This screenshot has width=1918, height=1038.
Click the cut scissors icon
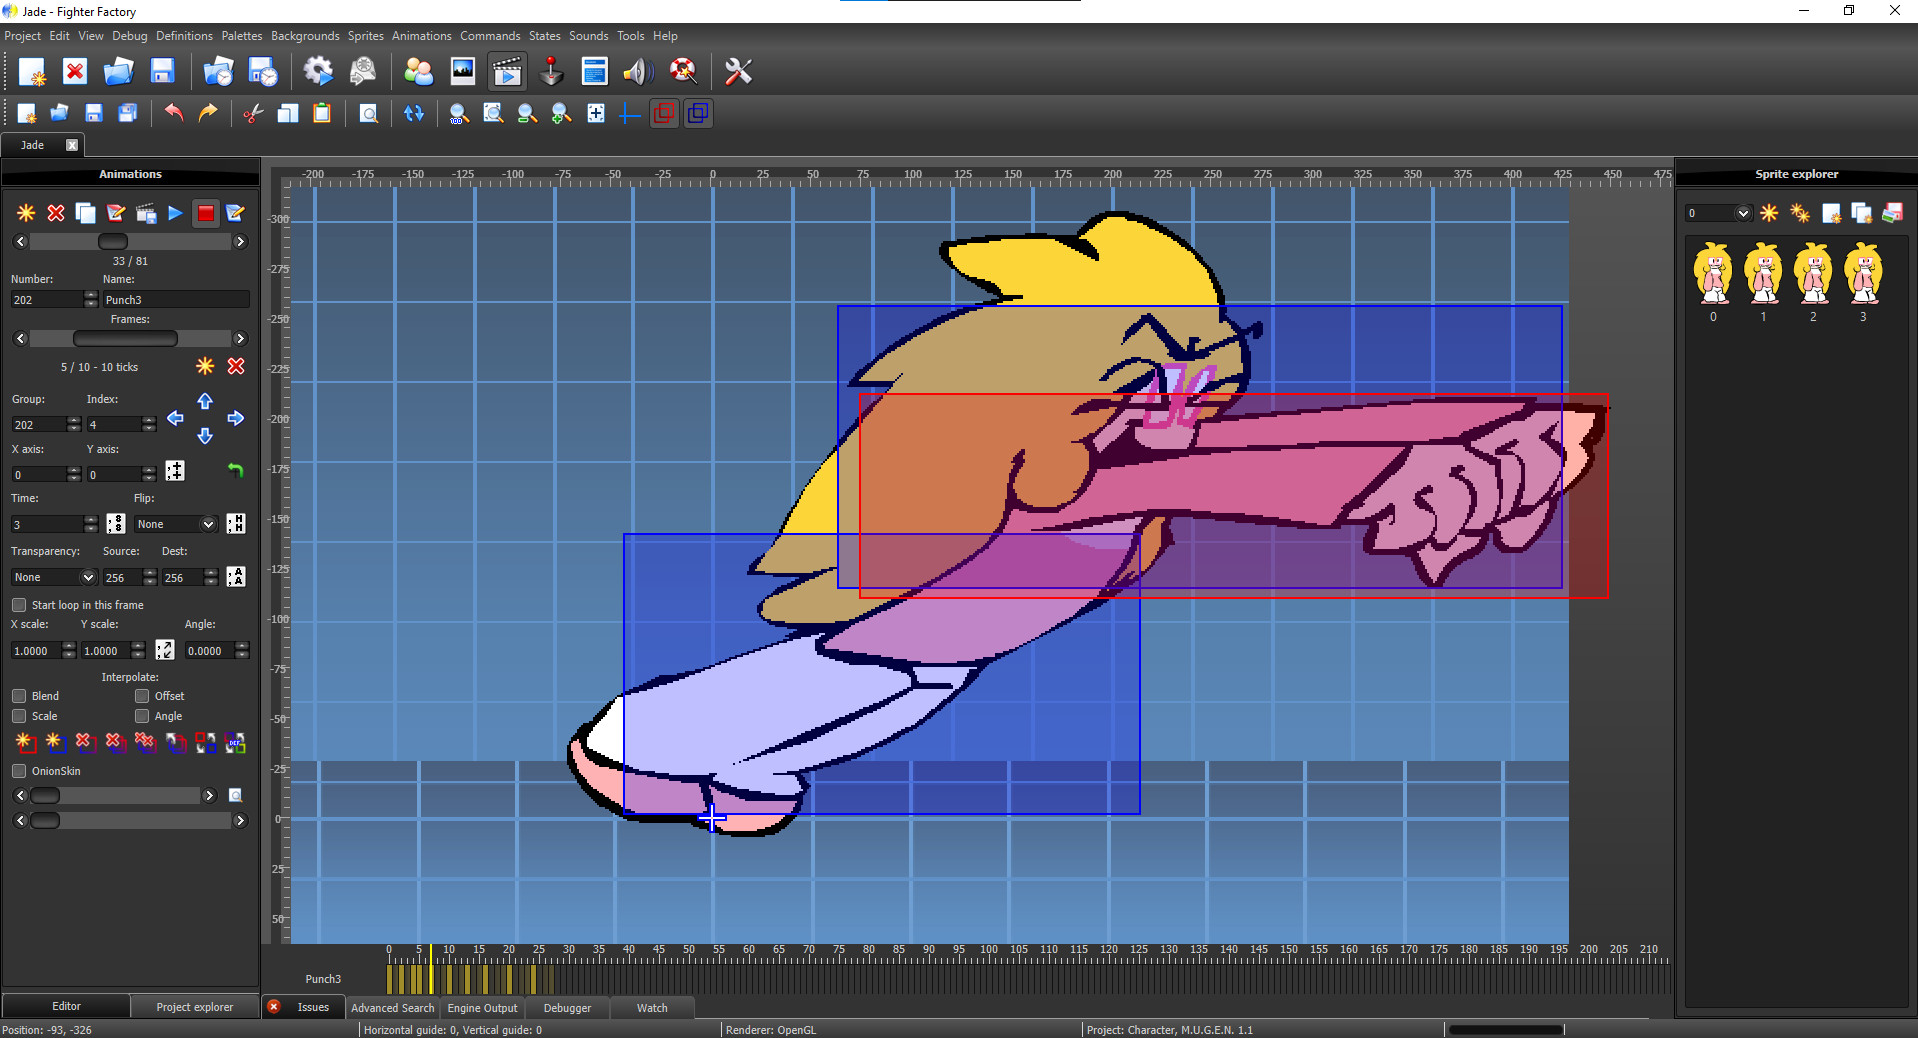tap(253, 113)
